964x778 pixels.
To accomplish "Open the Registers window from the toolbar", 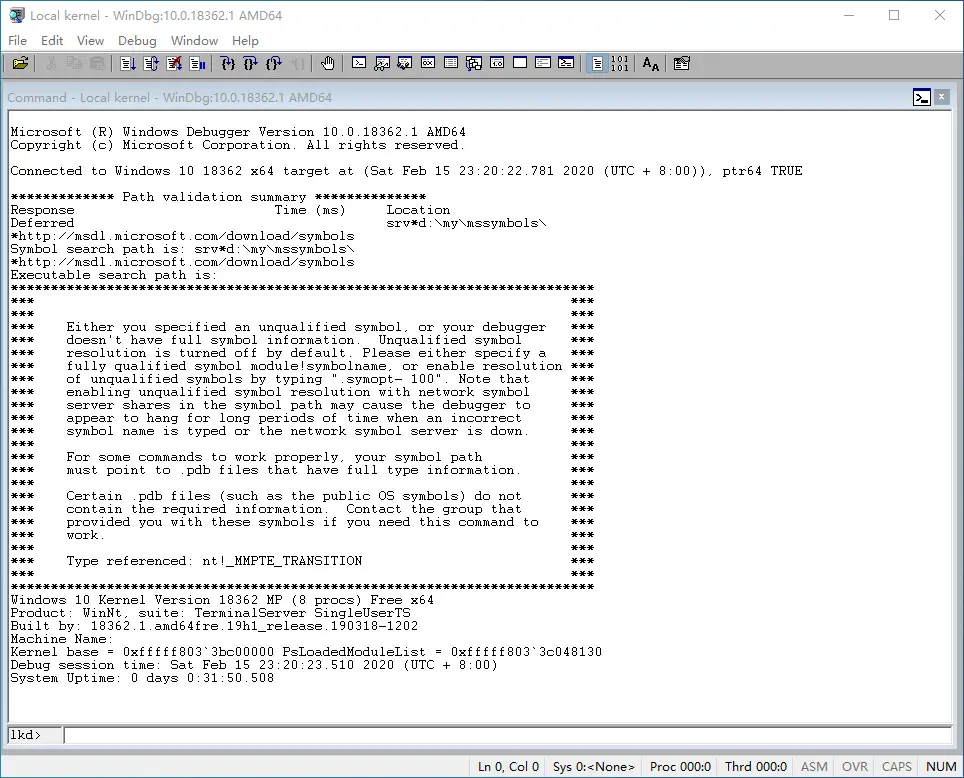I will [428, 63].
